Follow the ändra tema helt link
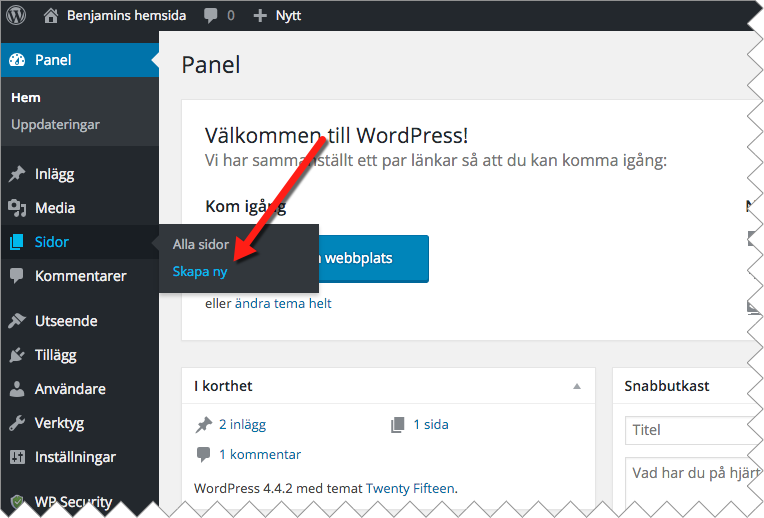The height and width of the screenshot is (518, 764). [283, 304]
